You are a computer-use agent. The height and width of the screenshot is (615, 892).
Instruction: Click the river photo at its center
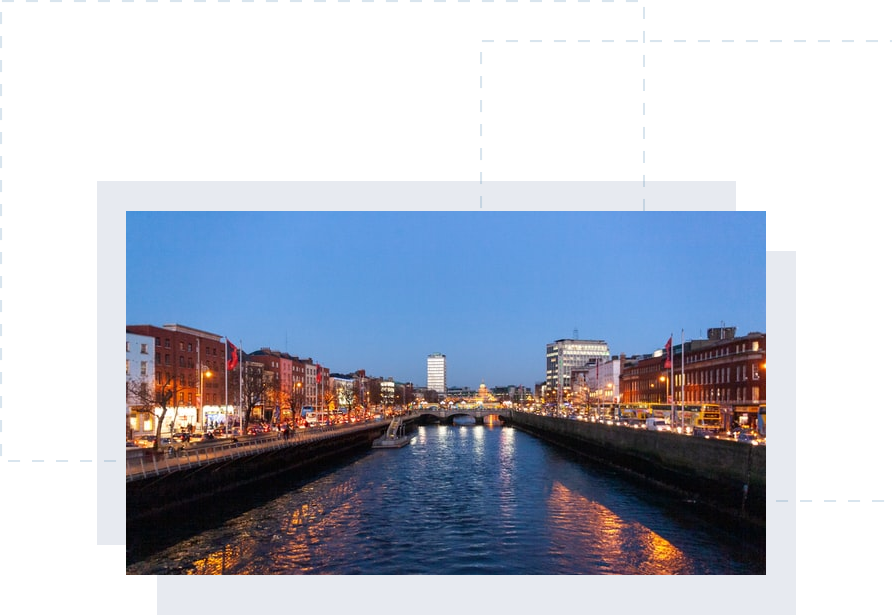pyautogui.click(x=445, y=392)
